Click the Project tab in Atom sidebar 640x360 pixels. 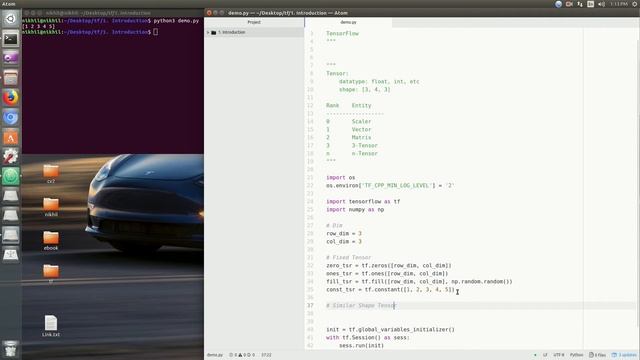click(254, 22)
